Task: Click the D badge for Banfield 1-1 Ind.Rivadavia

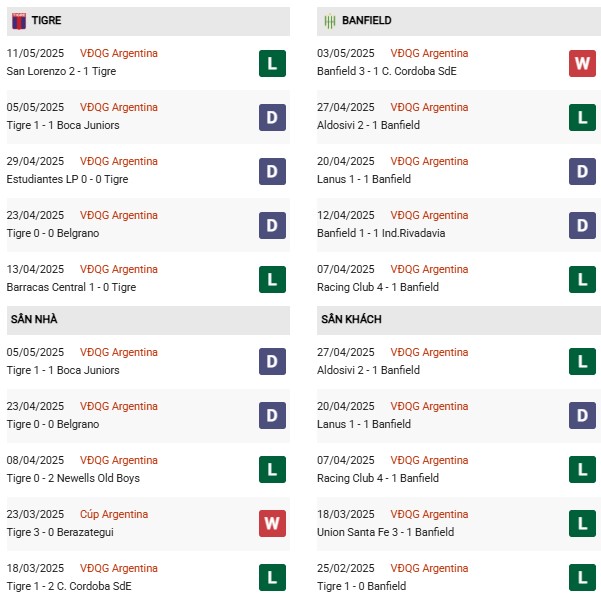Action: pyautogui.click(x=582, y=225)
